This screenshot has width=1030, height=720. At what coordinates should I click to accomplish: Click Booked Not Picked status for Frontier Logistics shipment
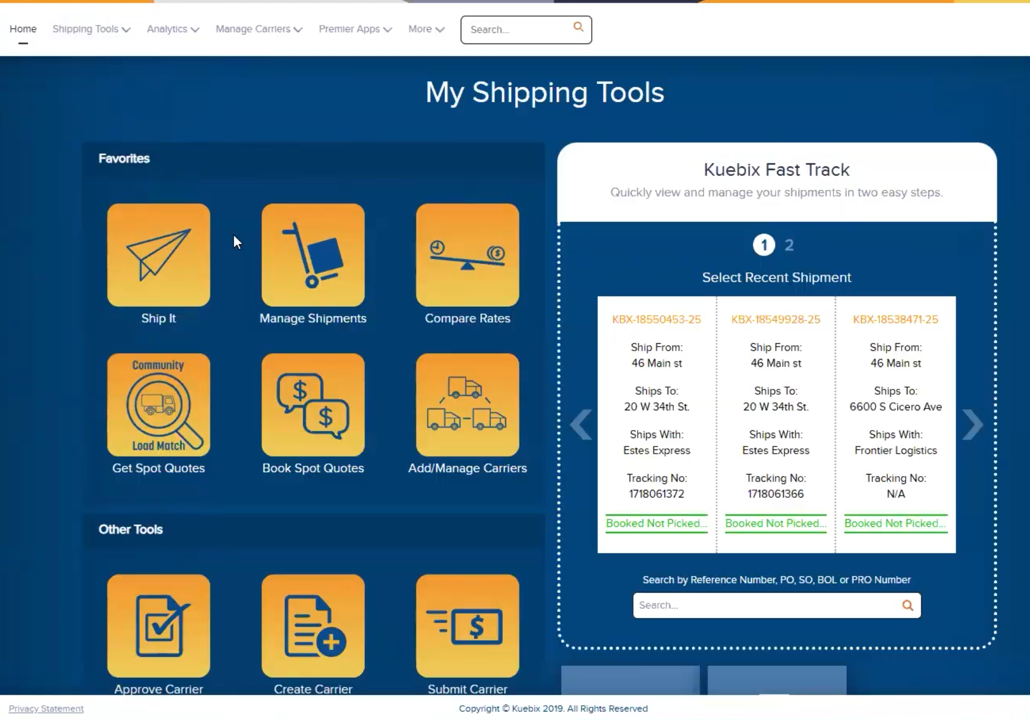pyautogui.click(x=895, y=524)
